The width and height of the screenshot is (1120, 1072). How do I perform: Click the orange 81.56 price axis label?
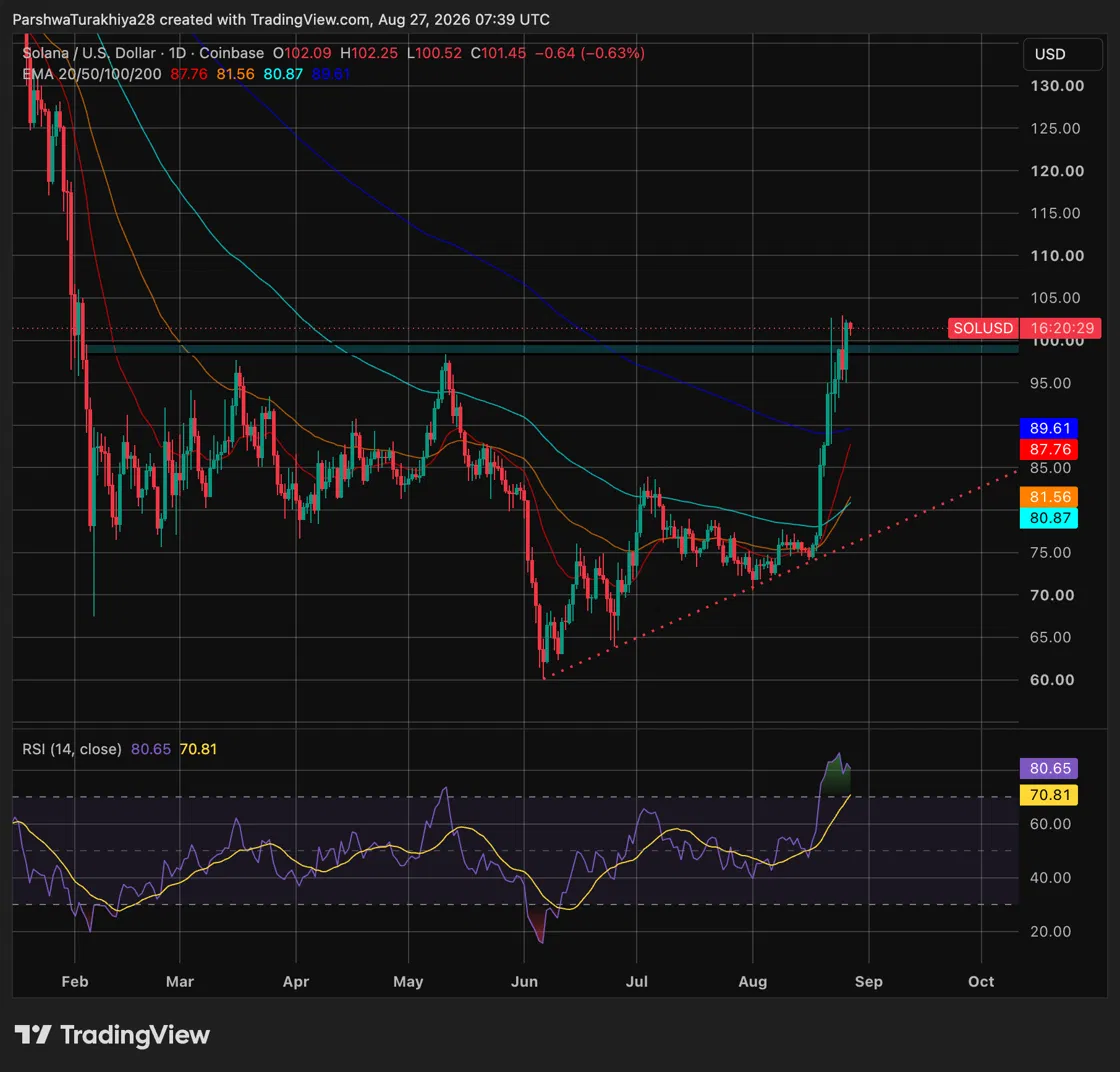1049,496
